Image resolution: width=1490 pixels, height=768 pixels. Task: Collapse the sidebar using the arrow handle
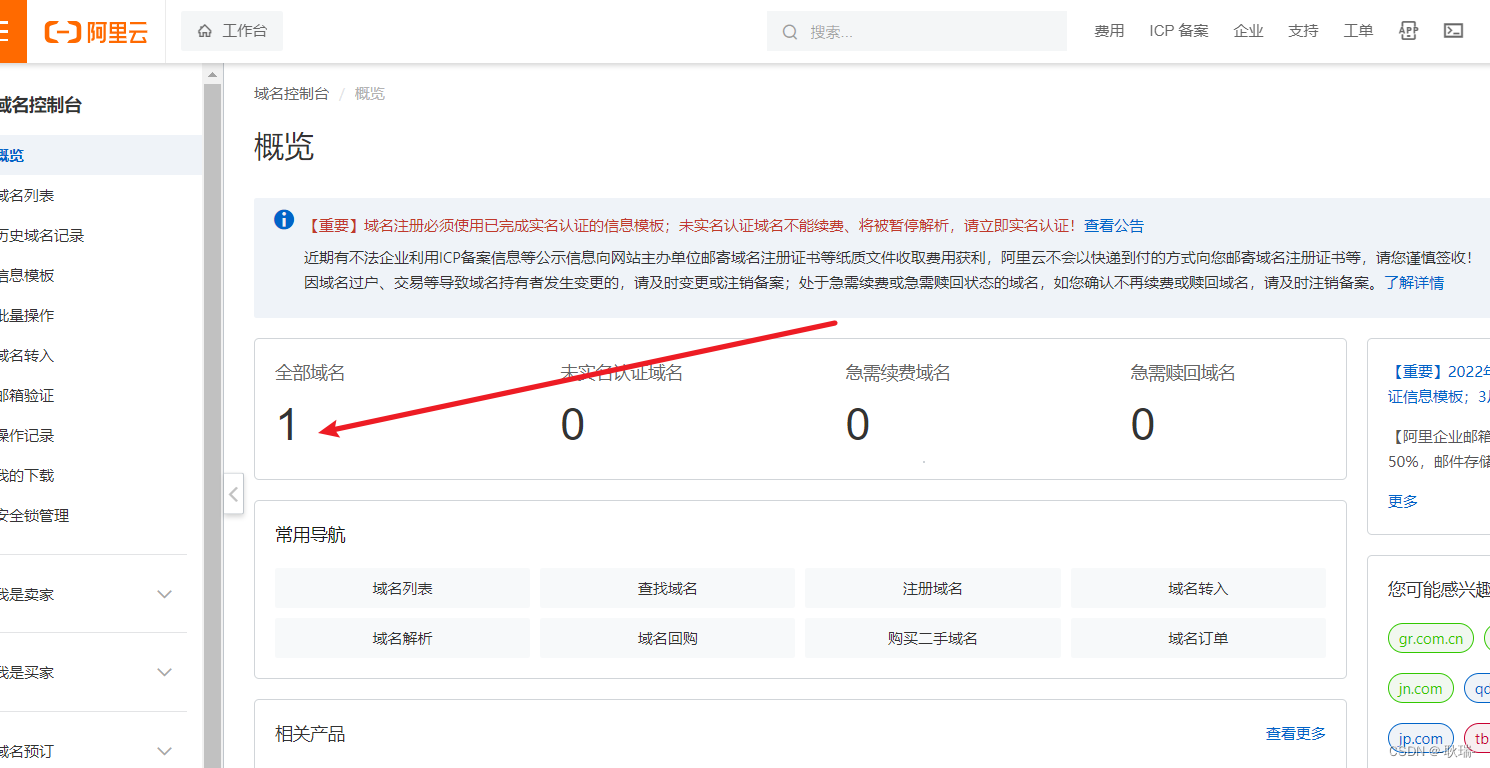coord(233,493)
